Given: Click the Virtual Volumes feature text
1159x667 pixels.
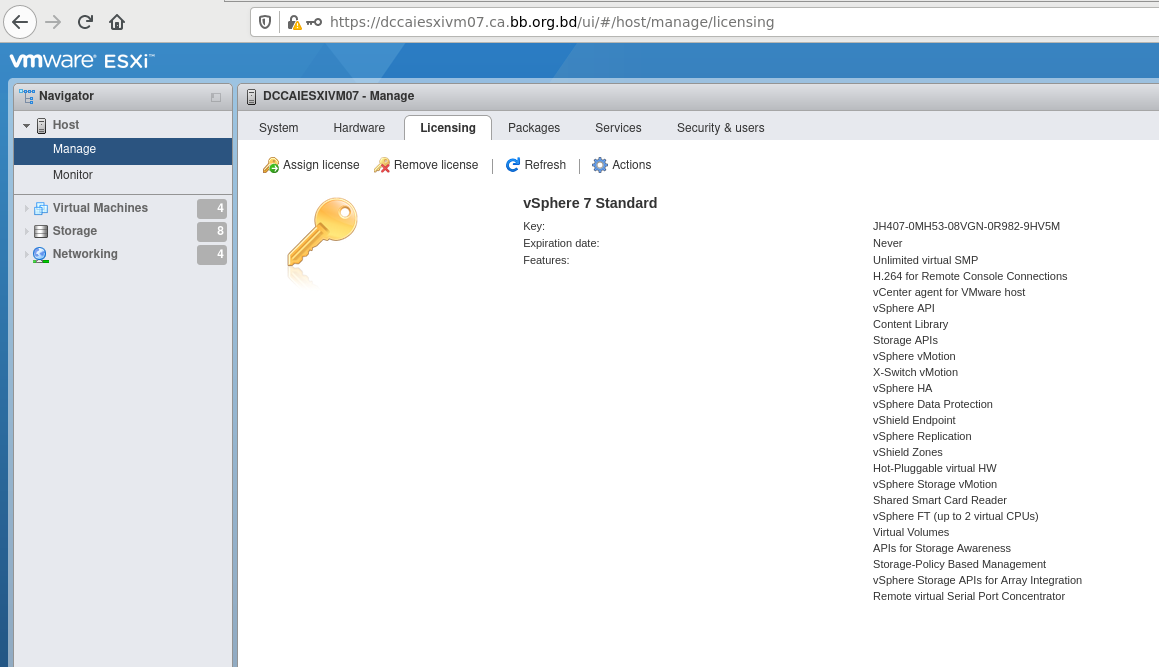Looking at the screenshot, I should pyautogui.click(x=911, y=532).
